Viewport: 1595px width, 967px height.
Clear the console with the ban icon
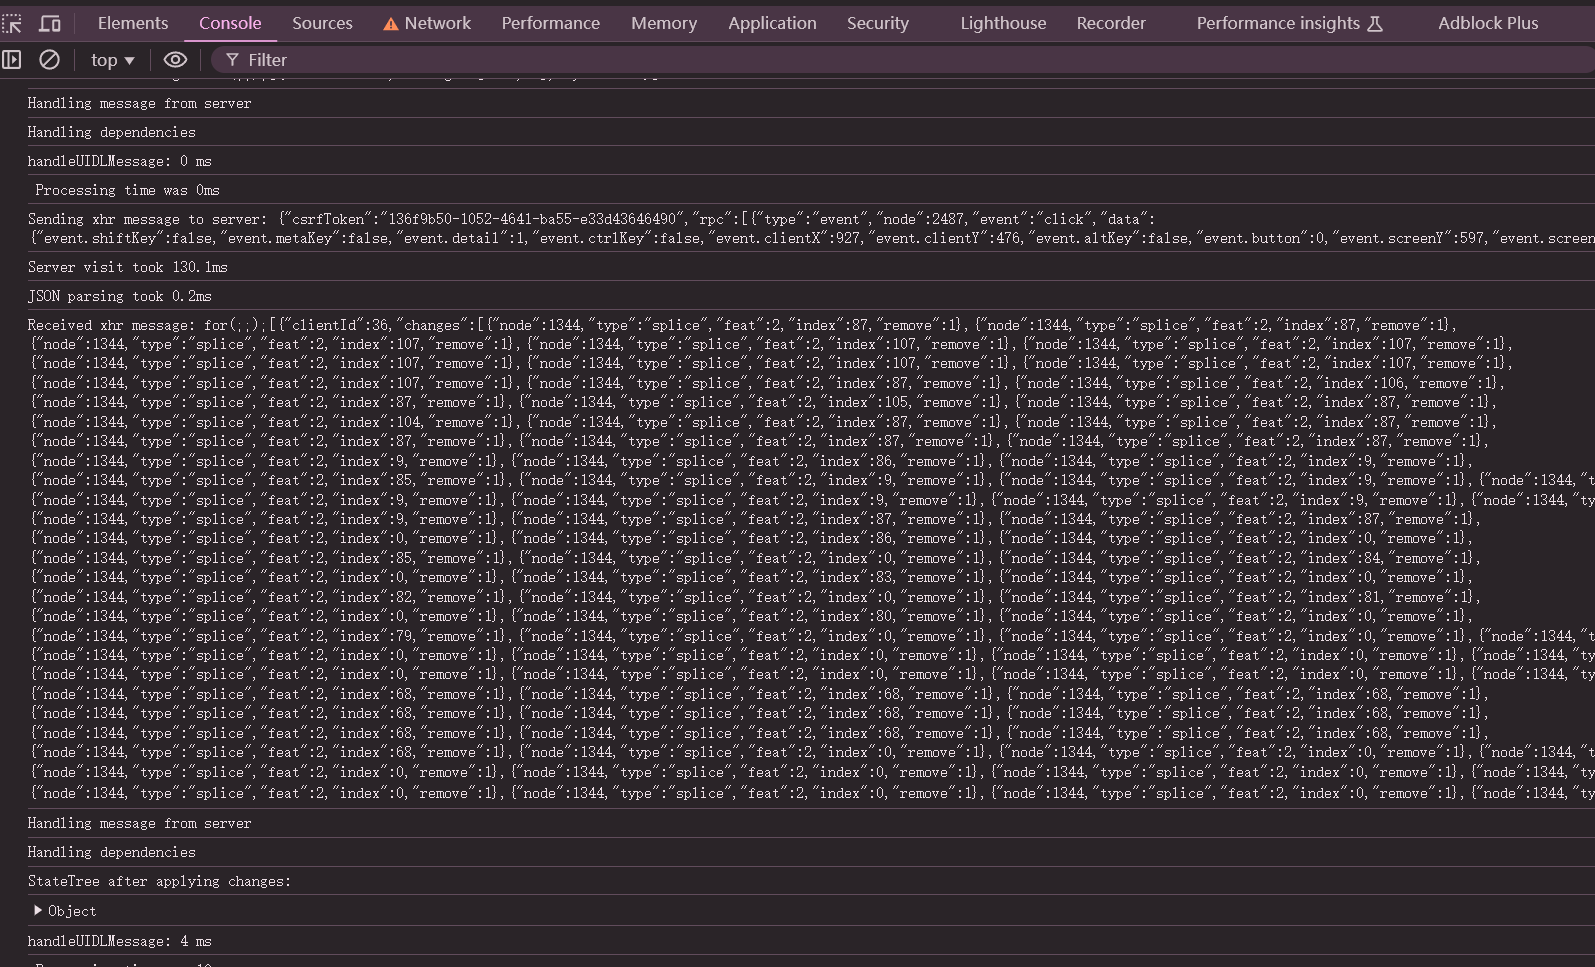tap(49, 60)
